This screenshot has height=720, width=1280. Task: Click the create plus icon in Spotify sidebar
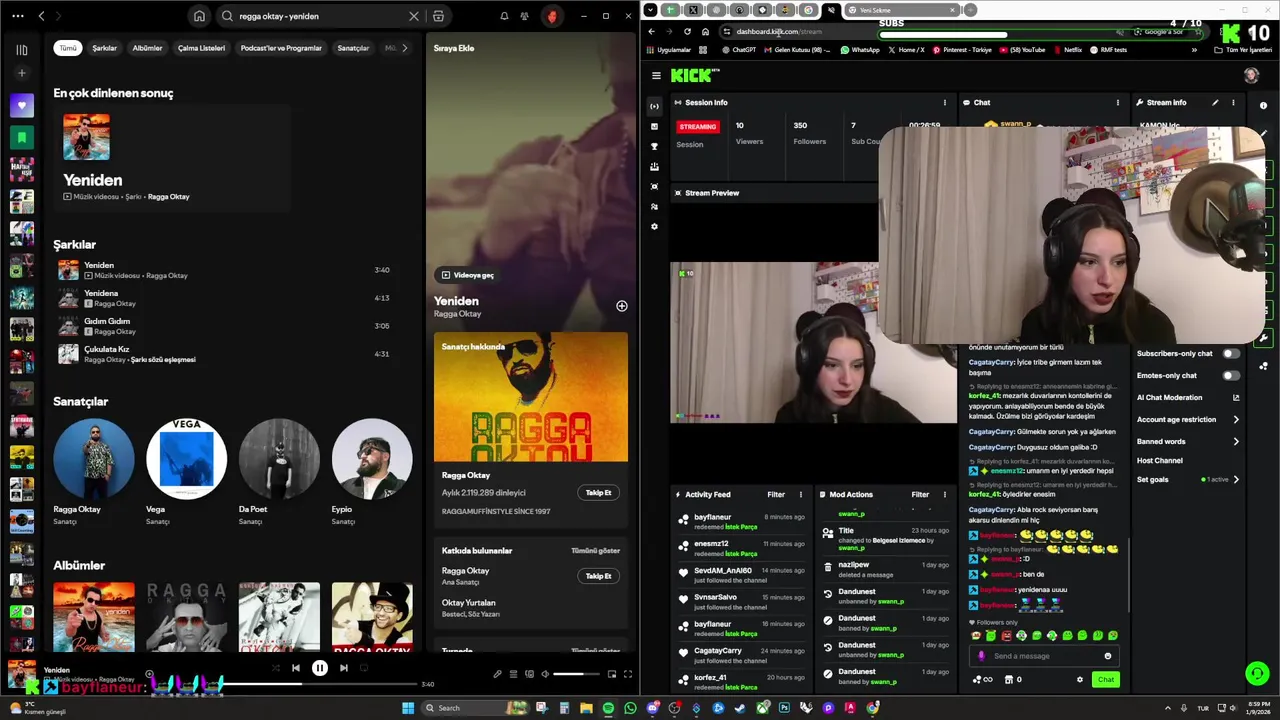(x=22, y=73)
